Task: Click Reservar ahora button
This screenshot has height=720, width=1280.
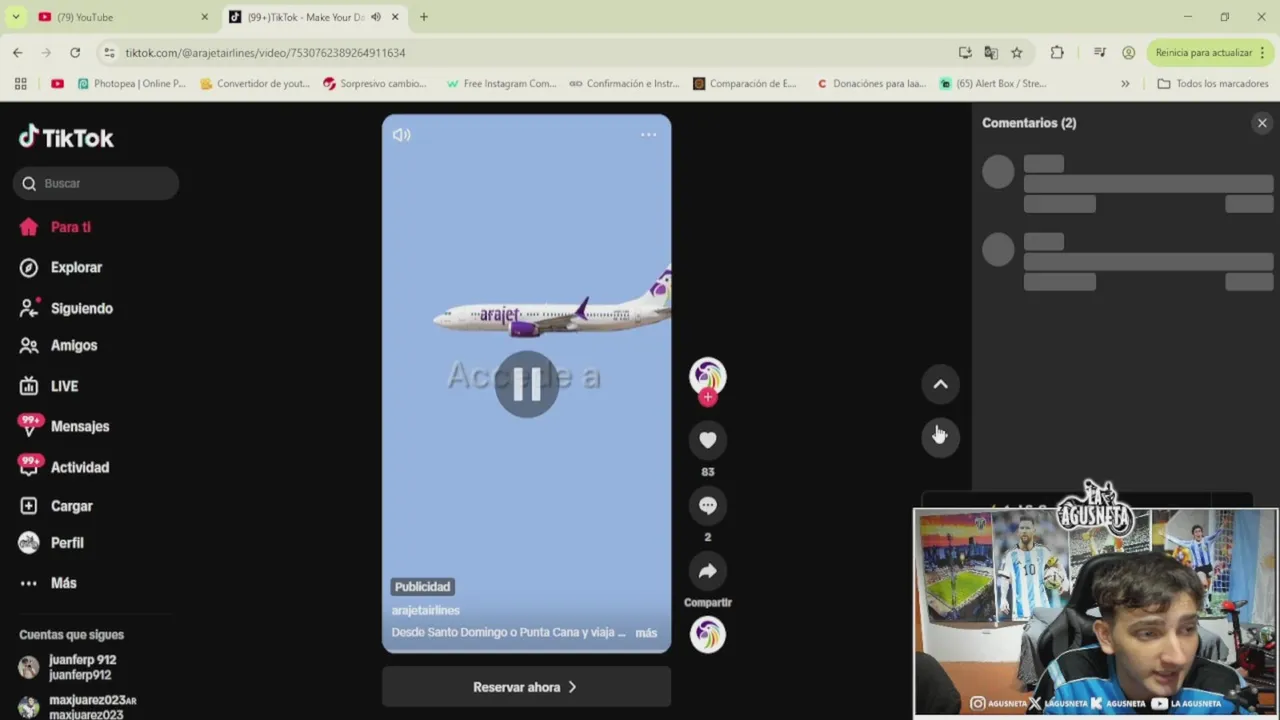Action: (526, 687)
